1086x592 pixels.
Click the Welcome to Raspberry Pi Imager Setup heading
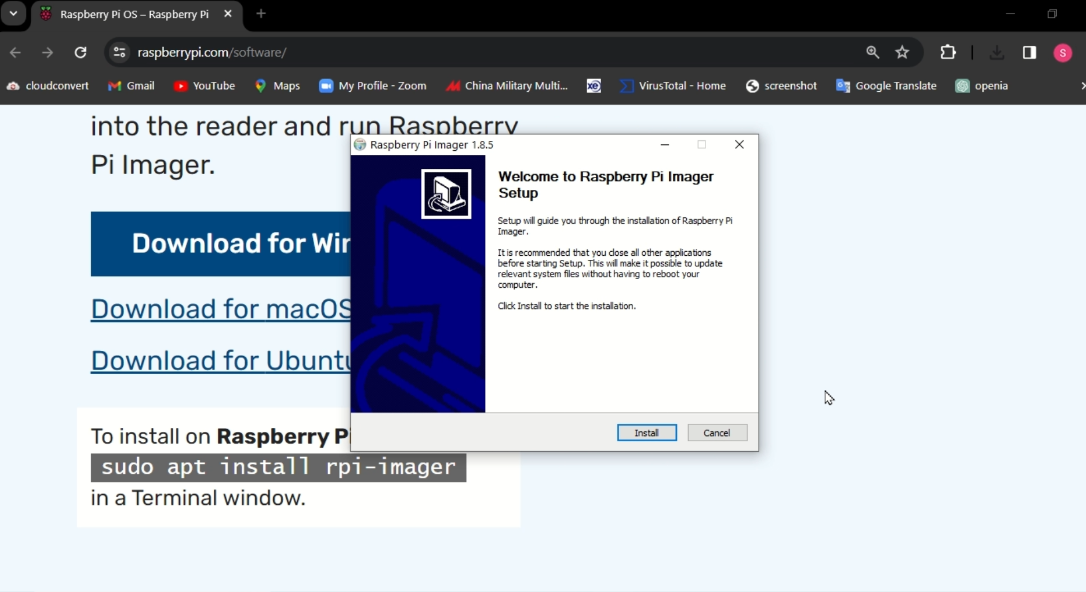606,185
